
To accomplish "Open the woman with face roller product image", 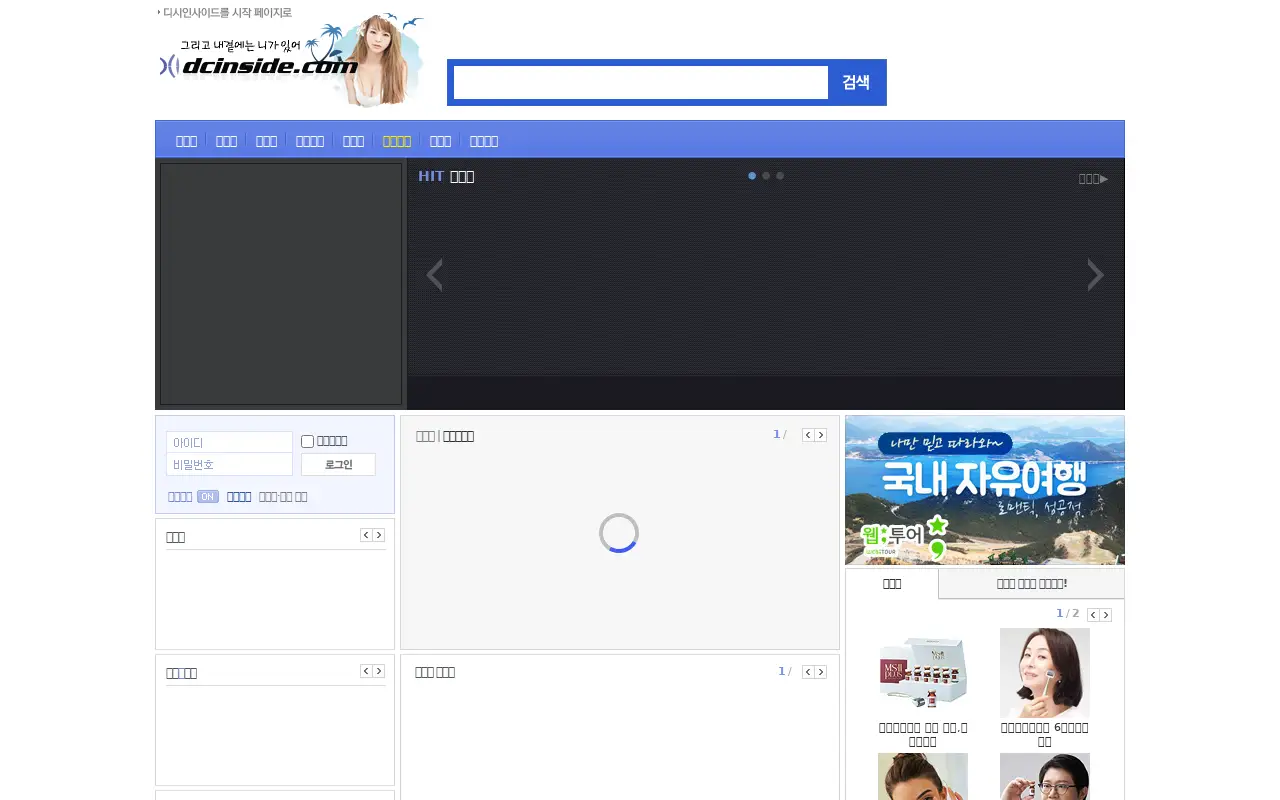I will coord(1045,673).
